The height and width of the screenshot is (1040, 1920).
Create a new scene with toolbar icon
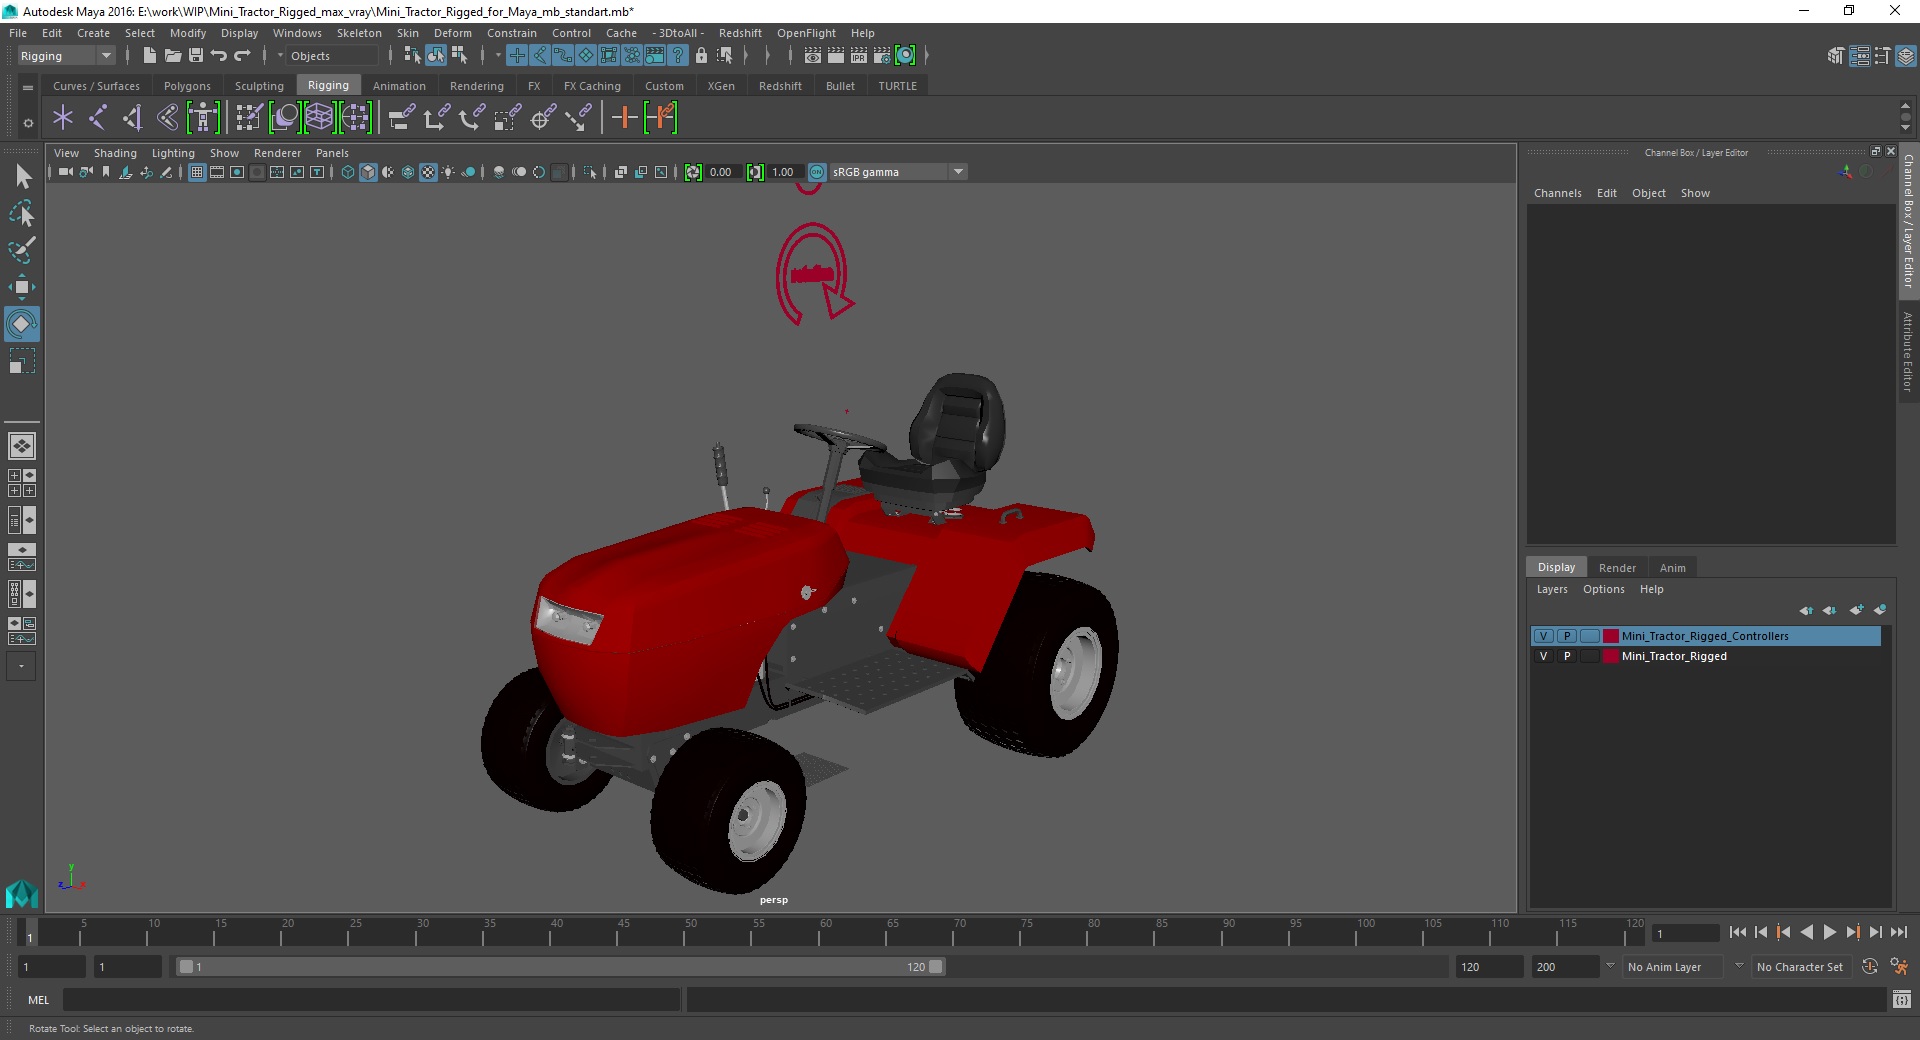149,56
